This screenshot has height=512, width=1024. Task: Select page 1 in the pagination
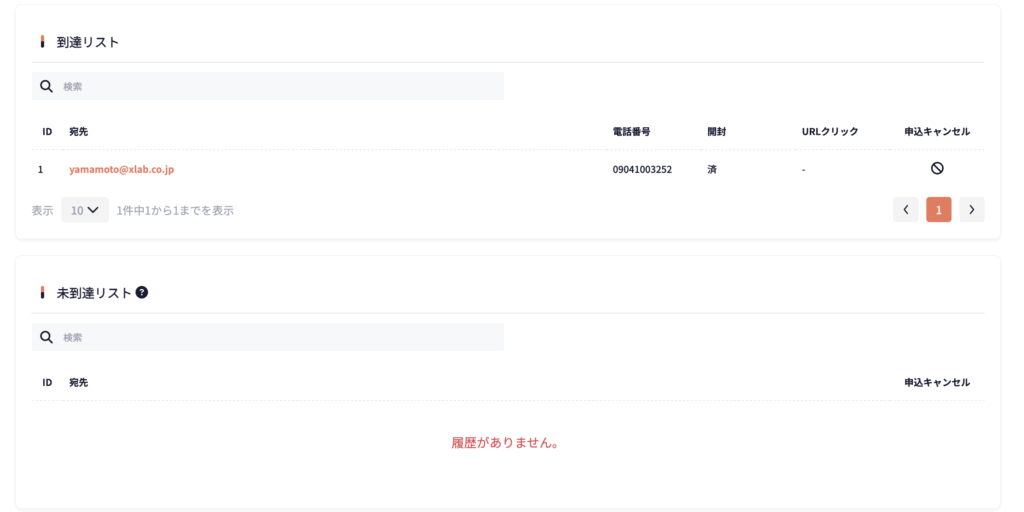pyautogui.click(x=938, y=209)
